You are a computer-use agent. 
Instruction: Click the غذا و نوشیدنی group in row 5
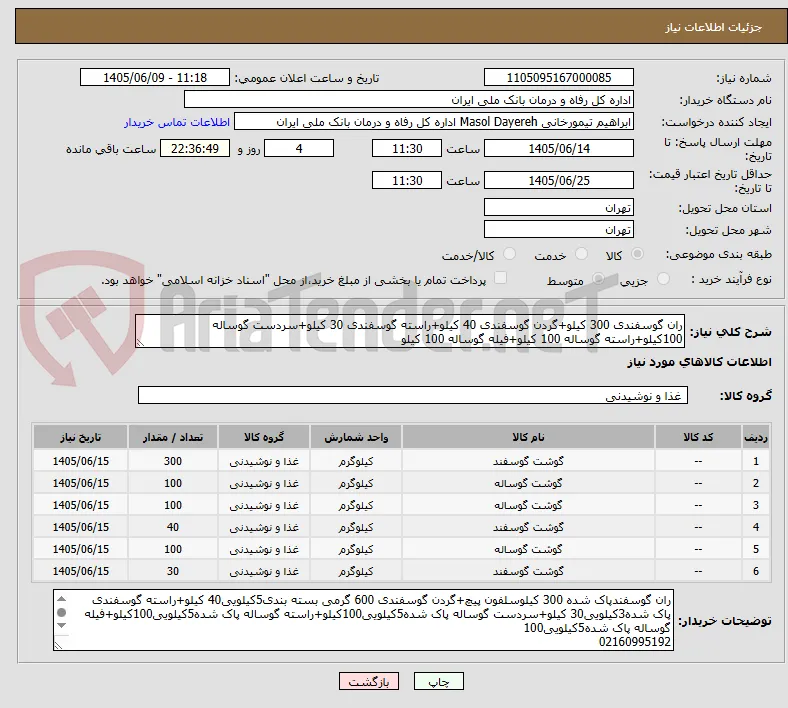pos(264,549)
